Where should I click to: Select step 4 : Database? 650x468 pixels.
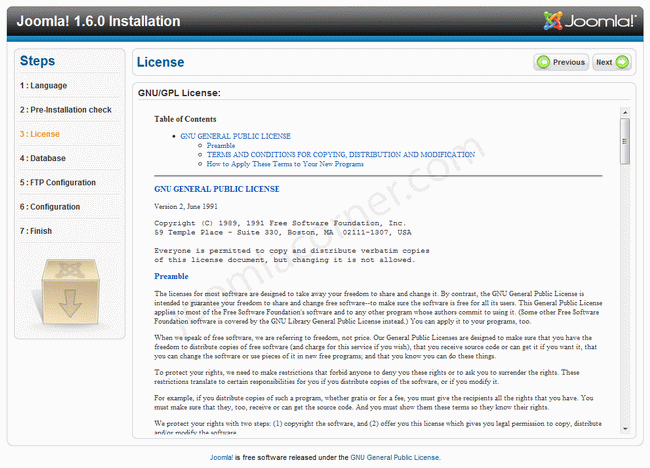coord(43,158)
